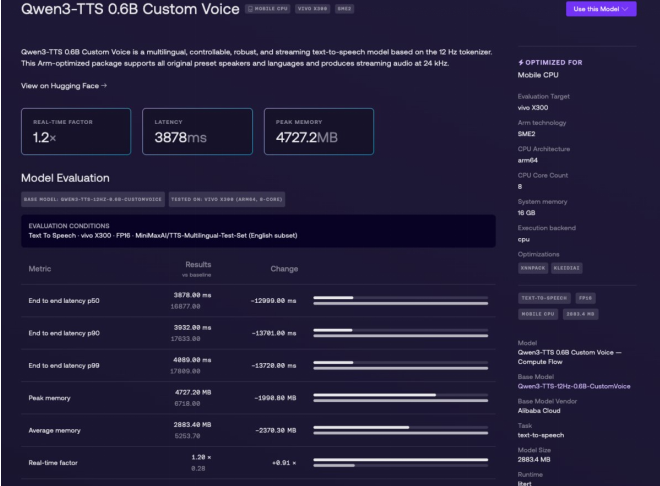This screenshot has height=486, width=660.
Task: Click the chip icon in Mobile CPU tag
Action: click(x=250, y=9)
